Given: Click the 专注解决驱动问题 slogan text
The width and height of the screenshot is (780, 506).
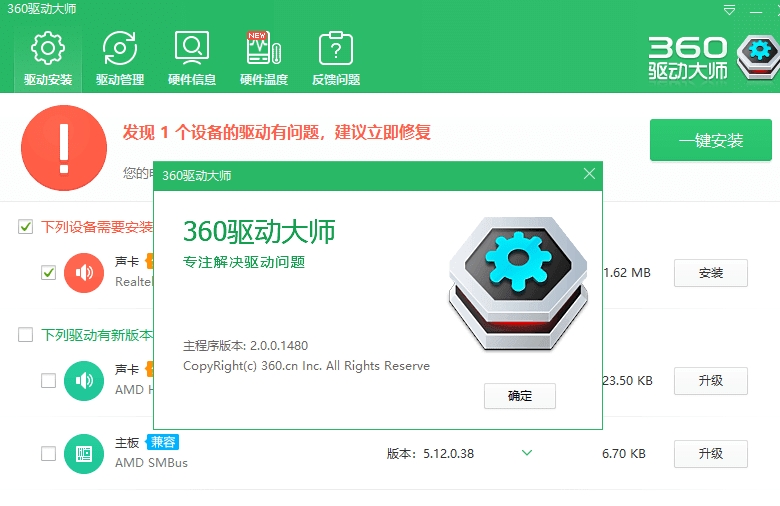Looking at the screenshot, I should (244, 262).
